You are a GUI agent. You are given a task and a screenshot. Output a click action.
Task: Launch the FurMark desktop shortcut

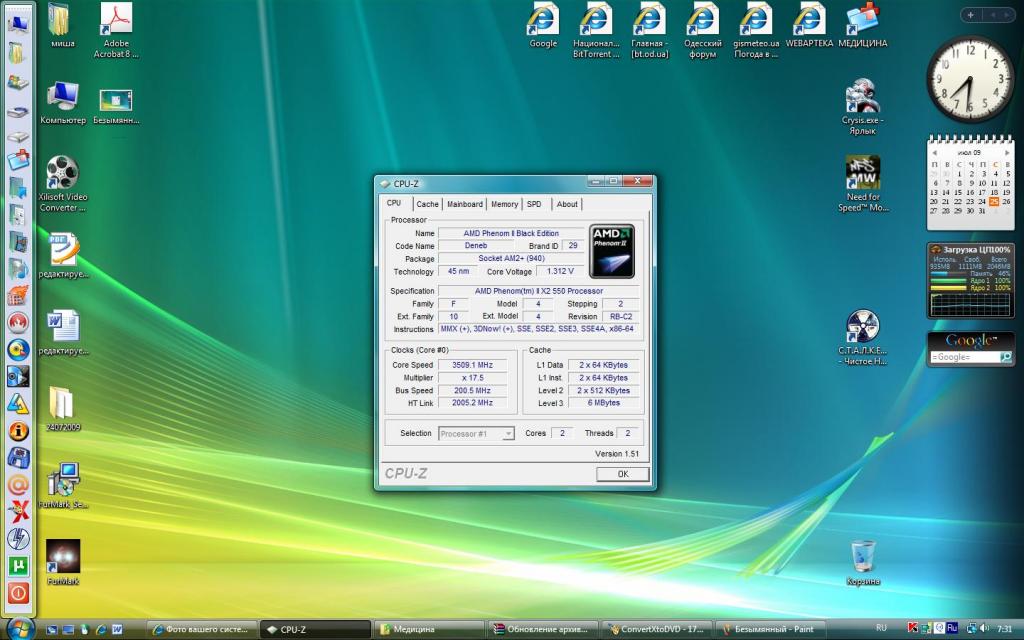(63, 562)
